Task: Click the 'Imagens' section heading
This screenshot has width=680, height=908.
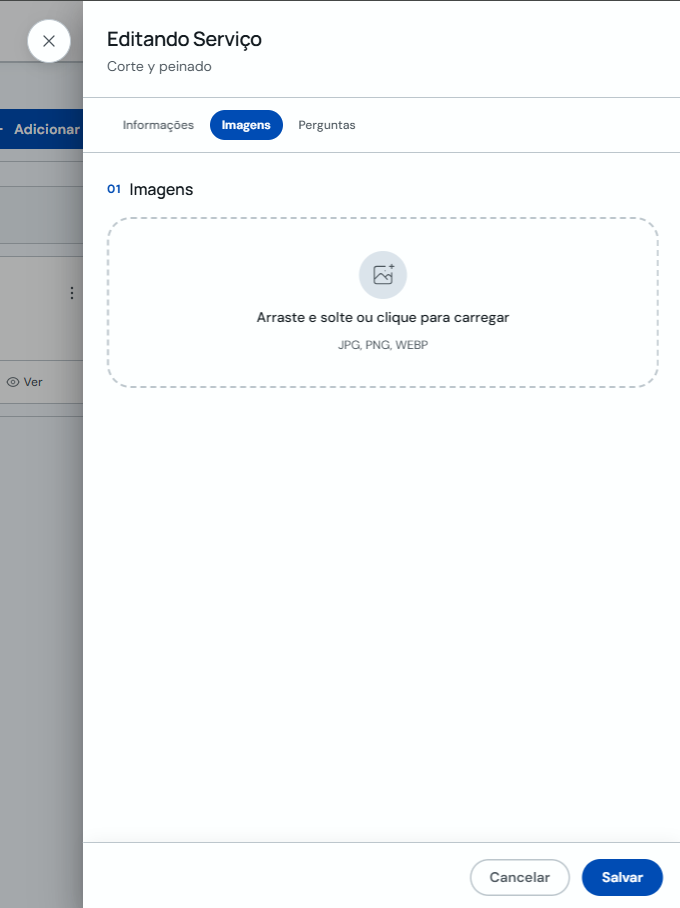Action: [161, 190]
